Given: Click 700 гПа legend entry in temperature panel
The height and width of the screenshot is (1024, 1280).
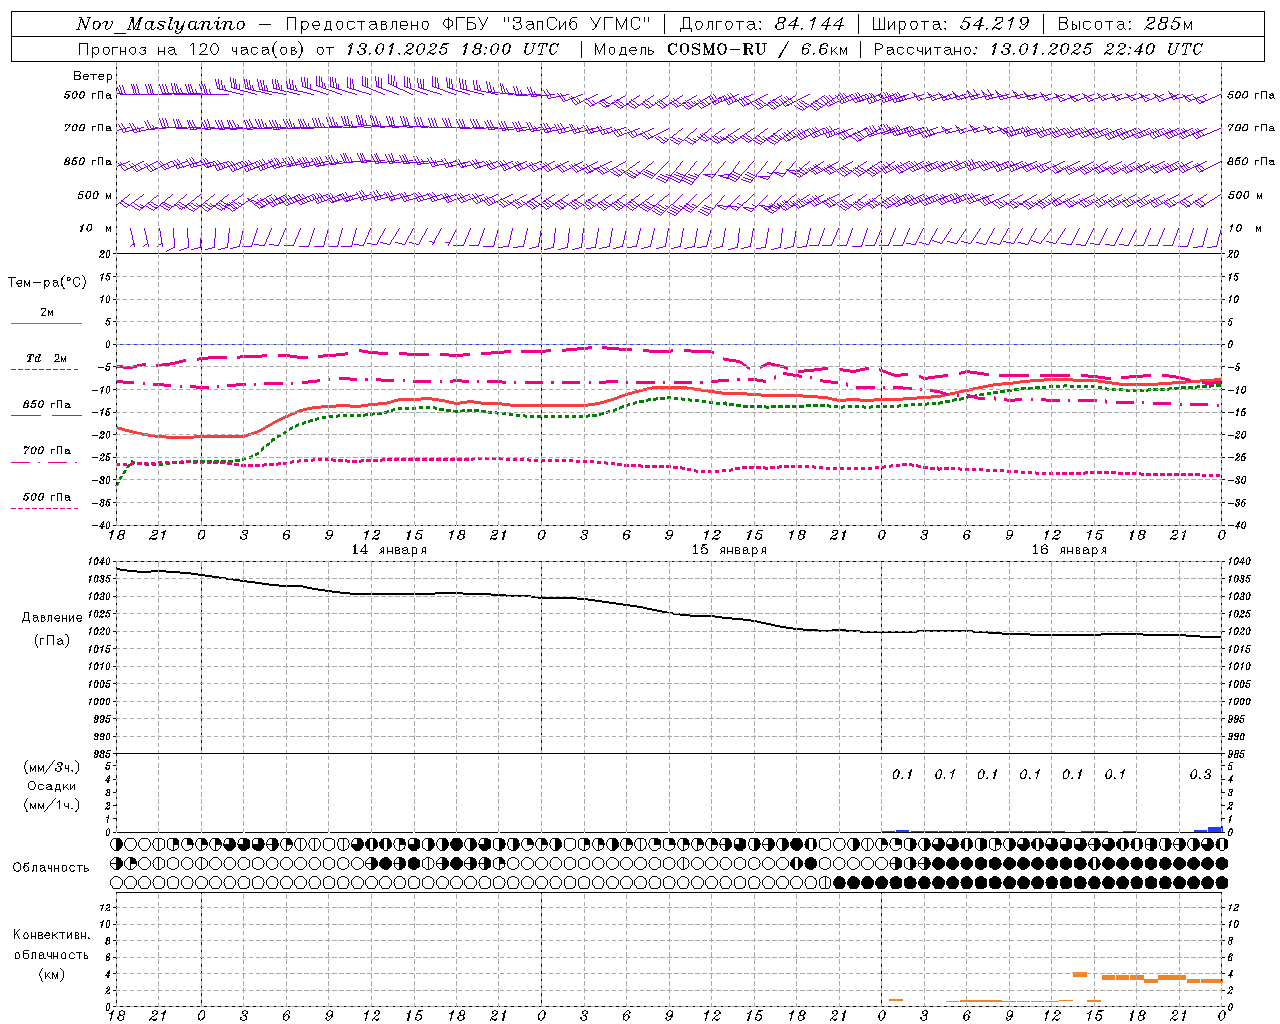Looking at the screenshot, I should pos(47,450).
